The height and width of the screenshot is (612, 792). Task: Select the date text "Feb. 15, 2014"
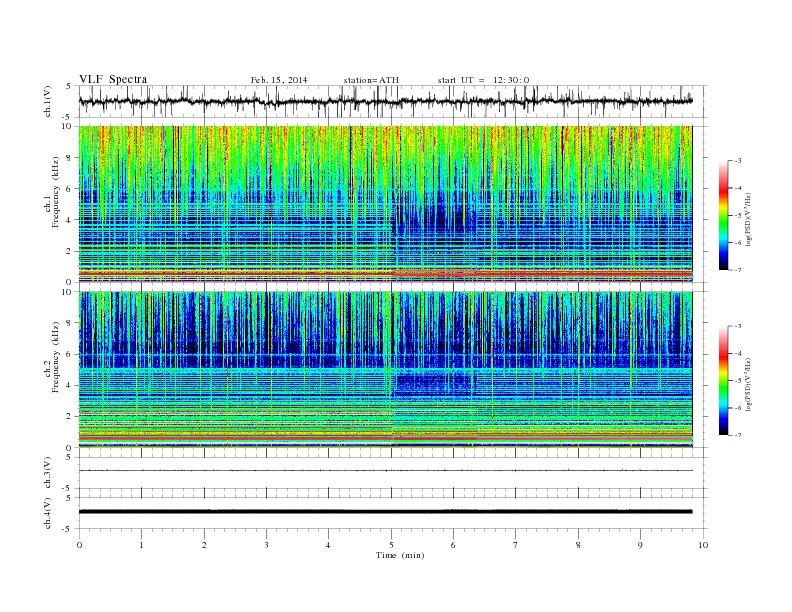click(x=279, y=80)
